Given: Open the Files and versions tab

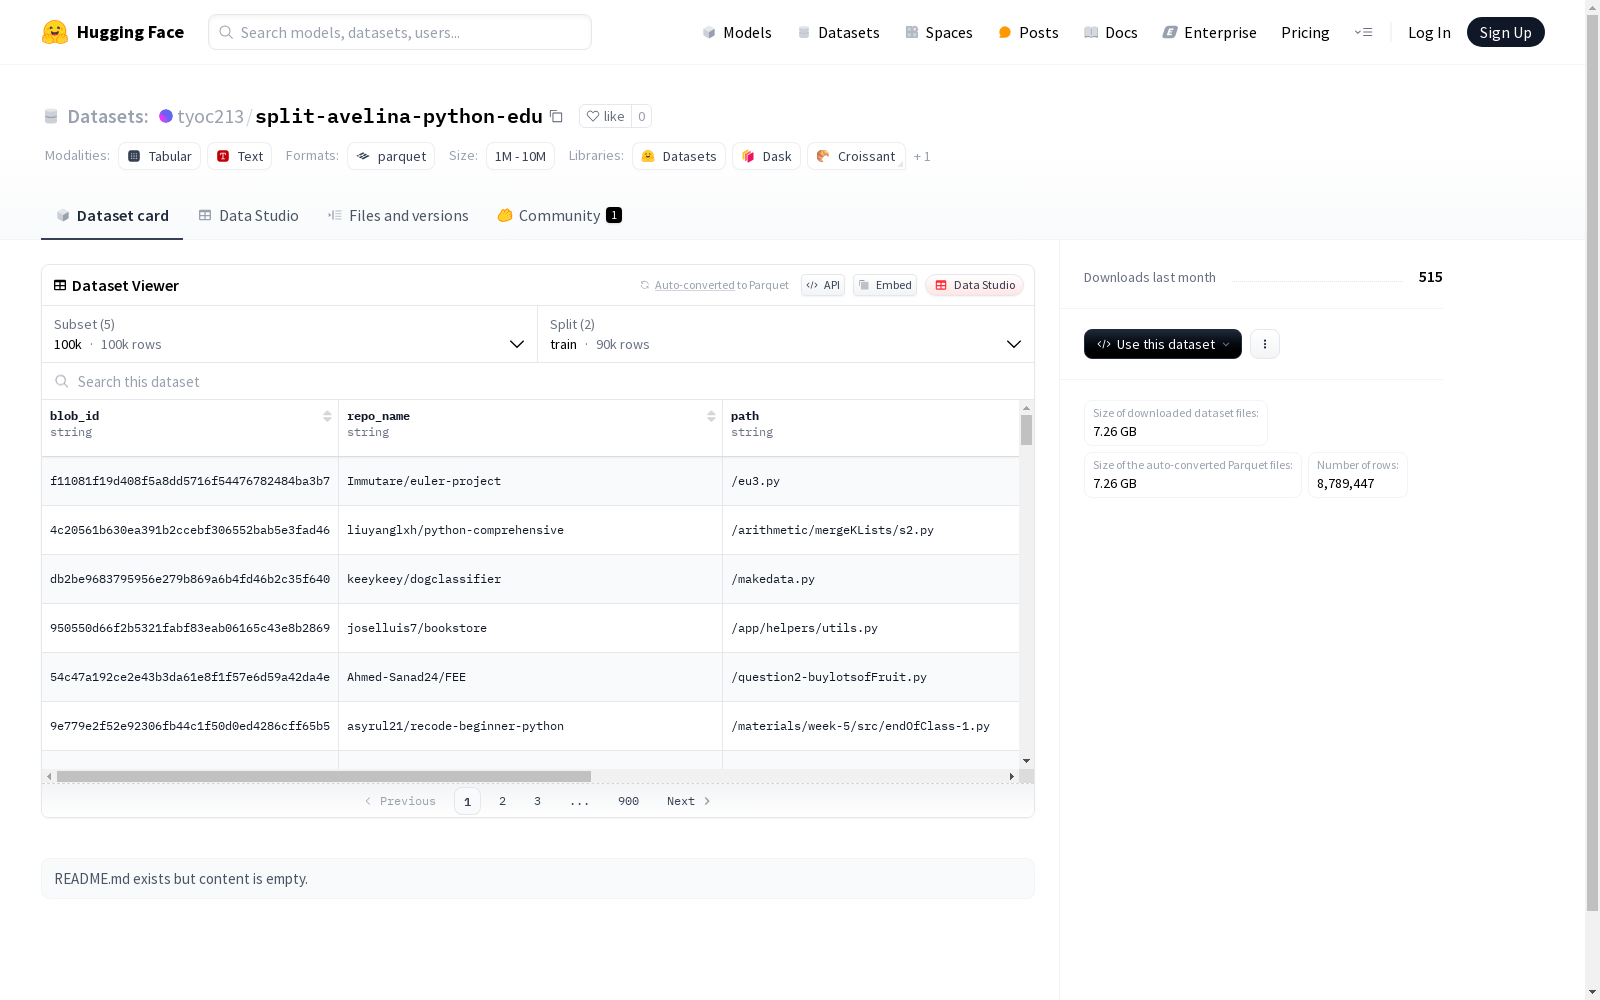Looking at the screenshot, I should pos(398,215).
